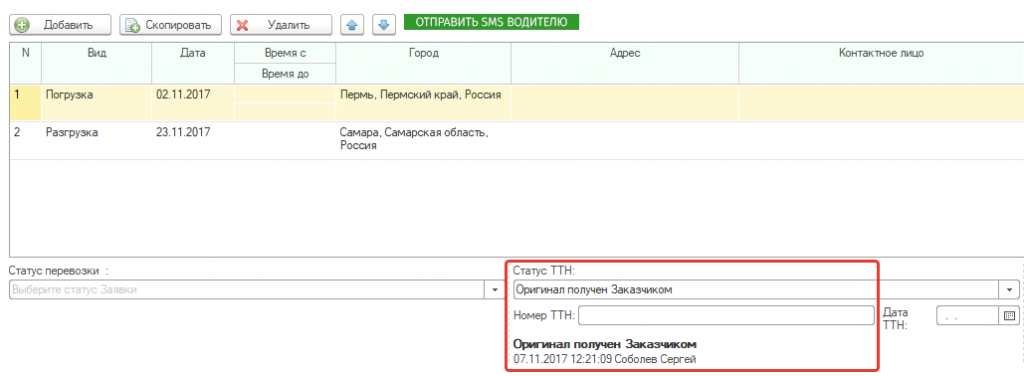The image size is (1024, 376).
Task: Expand the Статус перевозки dropdown
Action: pos(493,290)
